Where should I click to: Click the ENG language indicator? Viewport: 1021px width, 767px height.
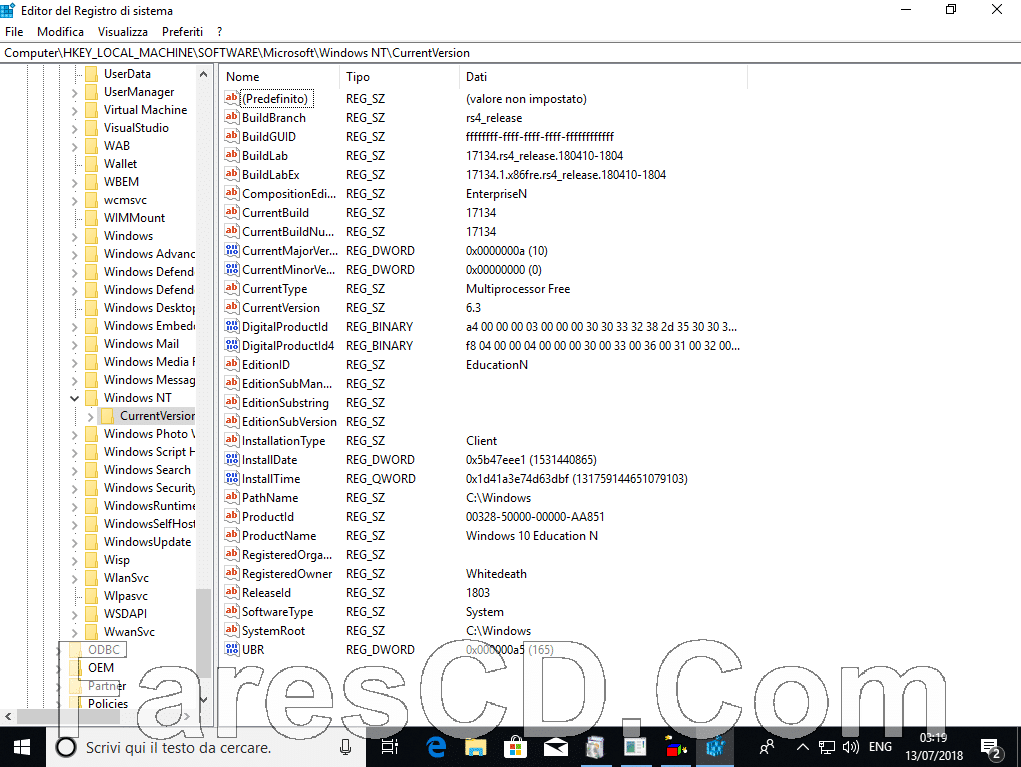880,747
